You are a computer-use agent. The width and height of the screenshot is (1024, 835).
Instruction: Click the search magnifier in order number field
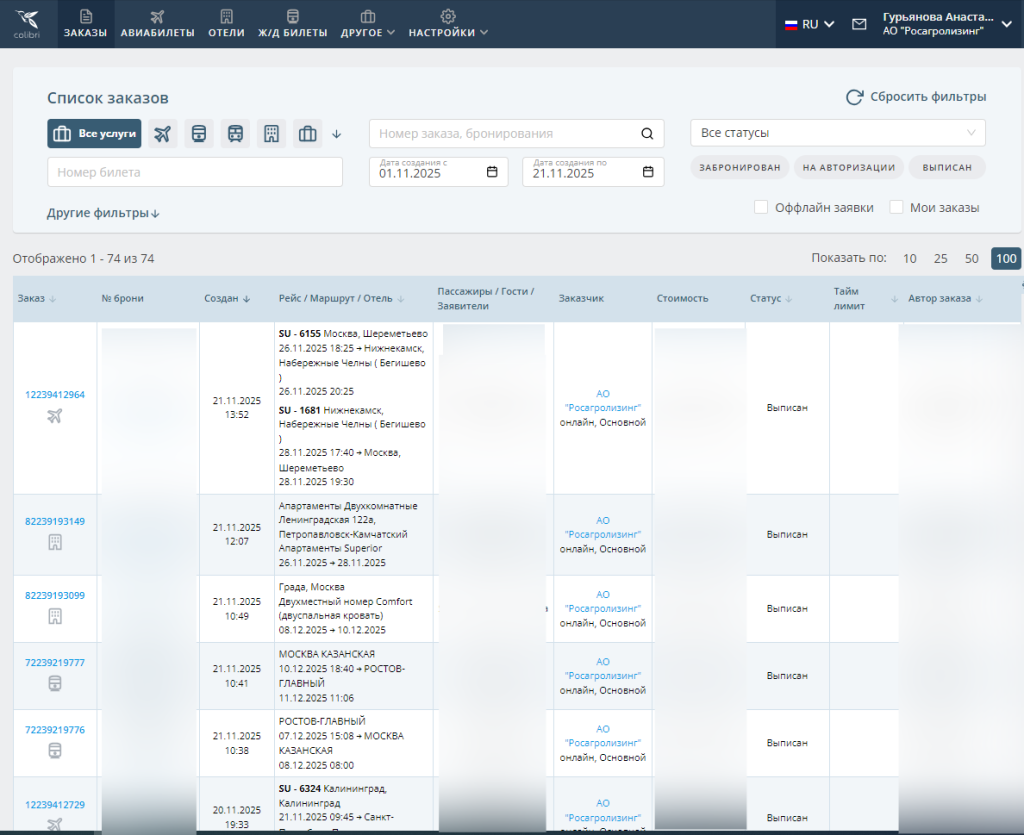click(x=647, y=134)
